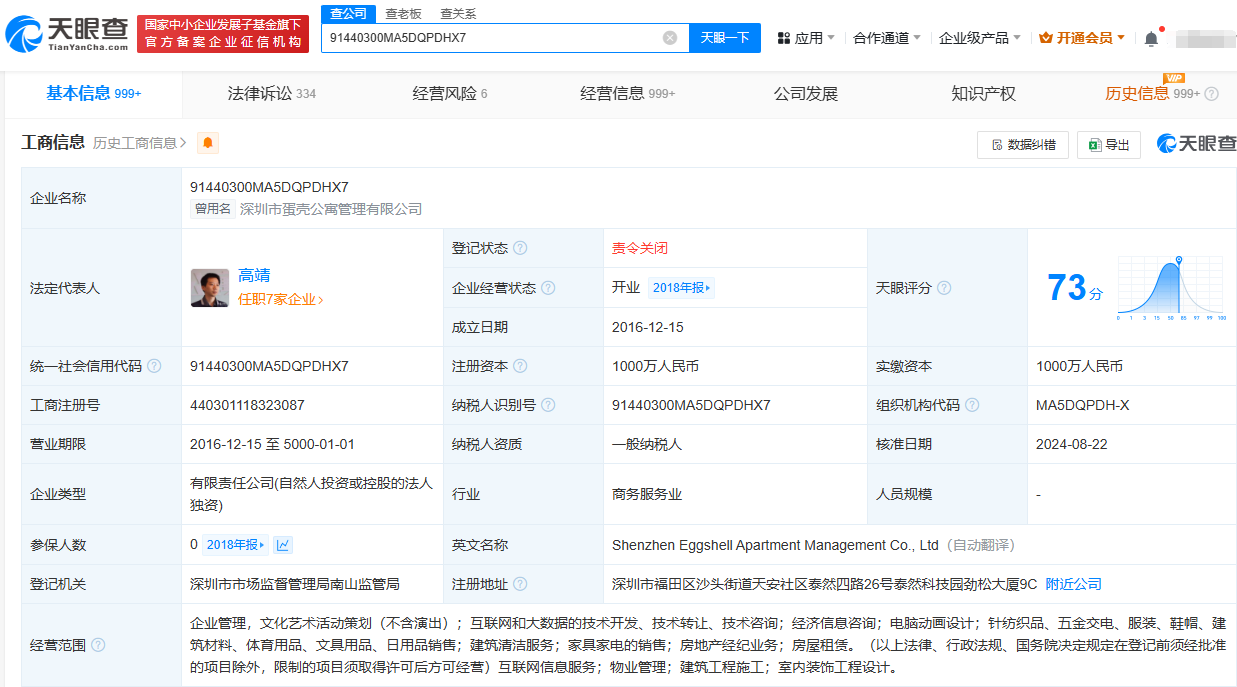
Task: Click the help icon beside 企业经营状态
Action: [x=548, y=288]
